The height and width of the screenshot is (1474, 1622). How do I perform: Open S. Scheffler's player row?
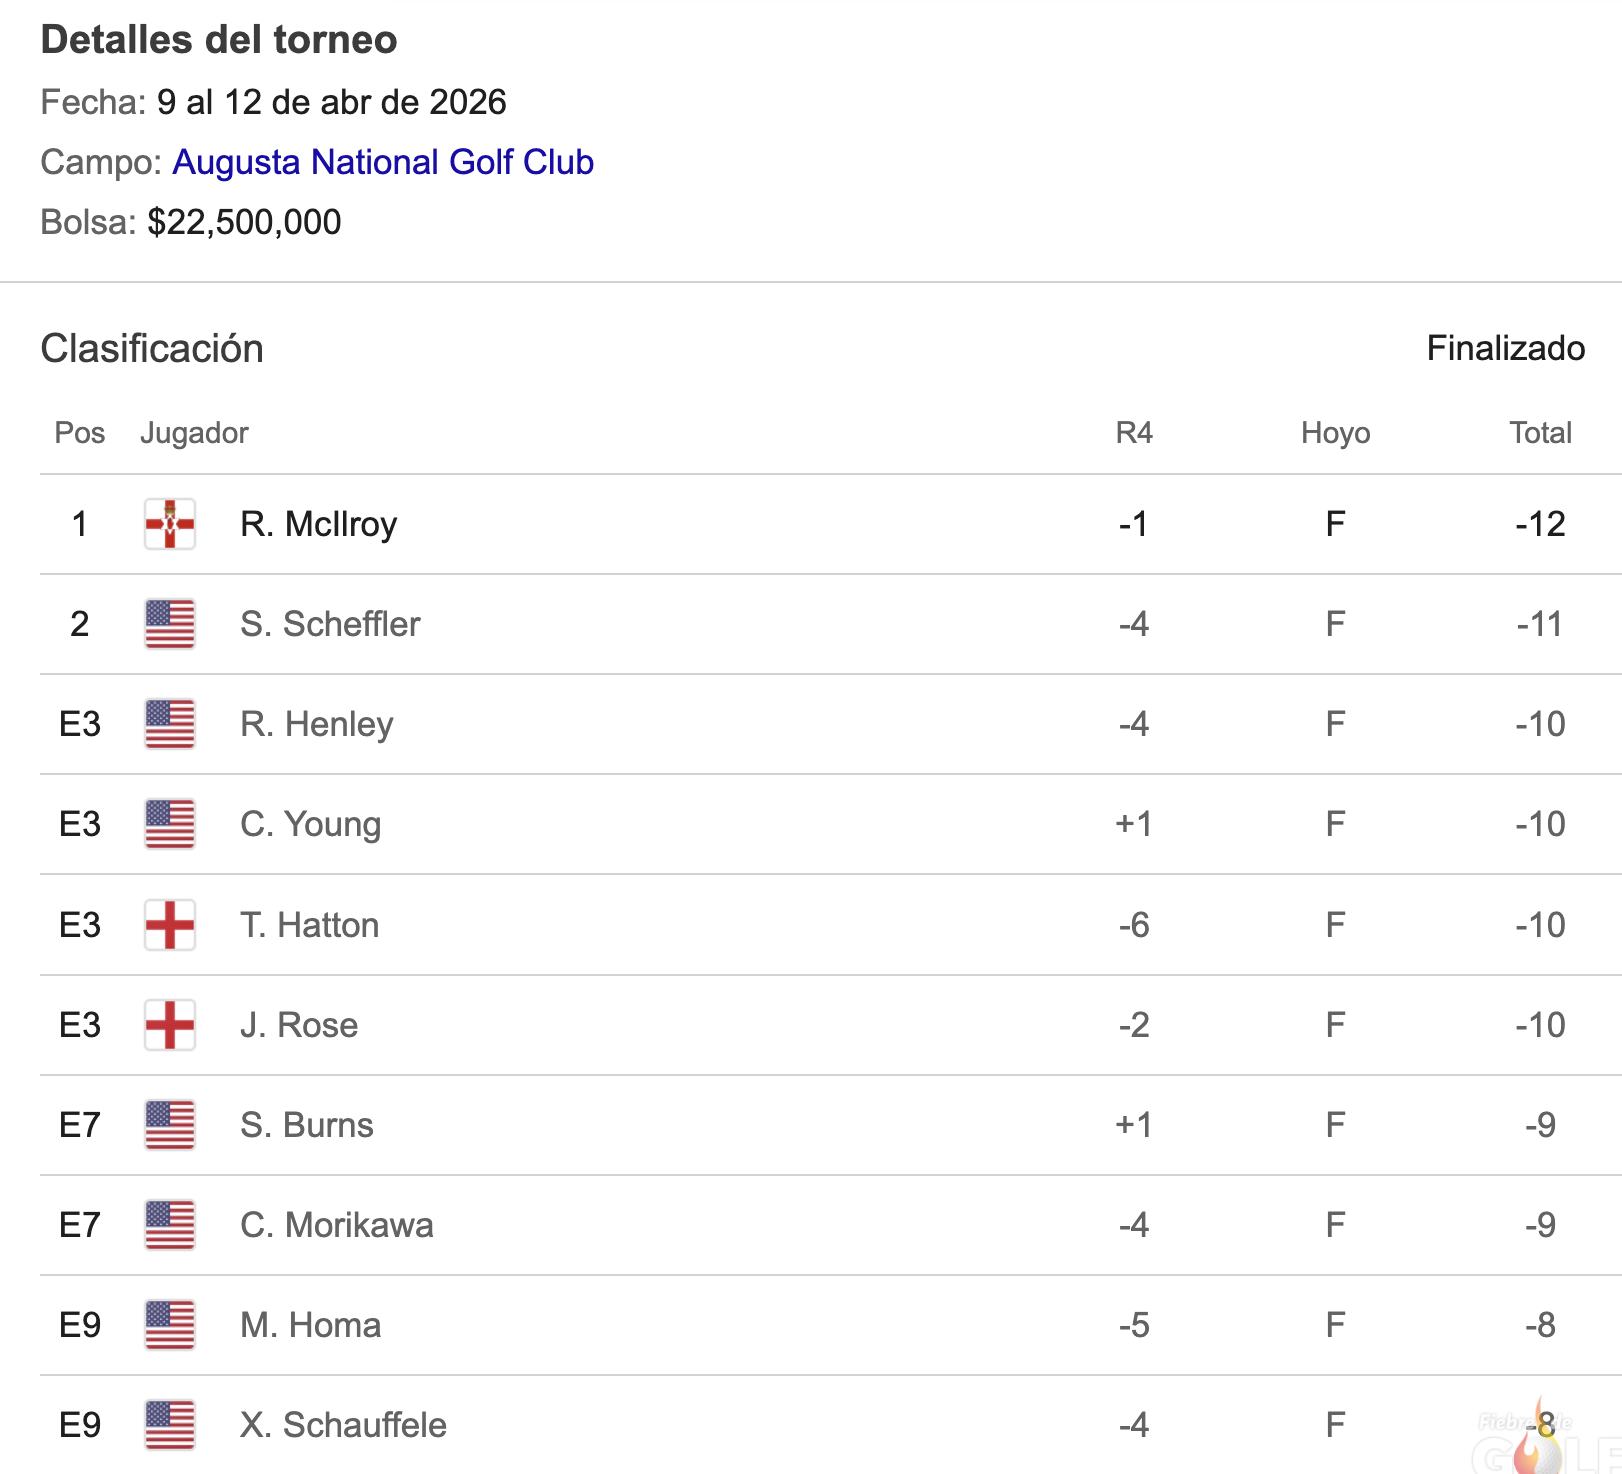pos(330,624)
